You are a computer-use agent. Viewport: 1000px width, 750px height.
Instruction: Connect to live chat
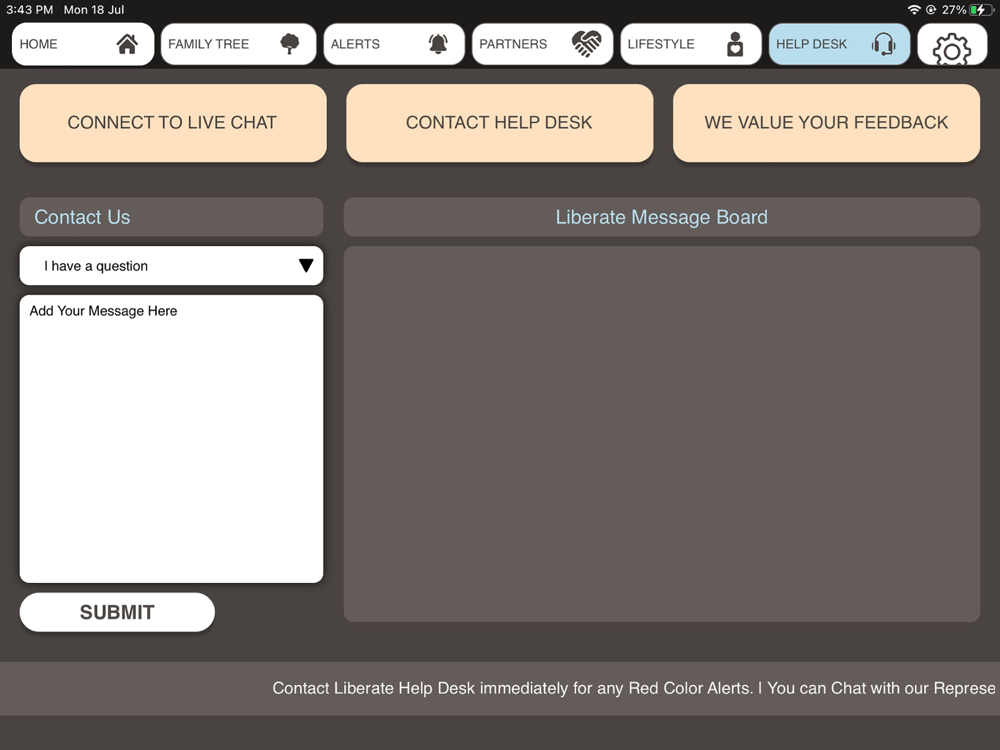coord(173,122)
